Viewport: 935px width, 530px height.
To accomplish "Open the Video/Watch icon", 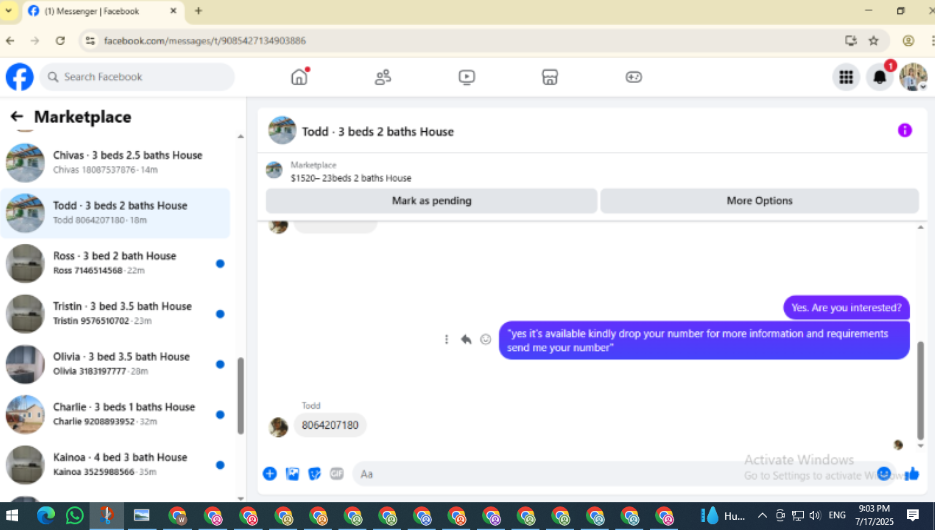I will click(467, 77).
